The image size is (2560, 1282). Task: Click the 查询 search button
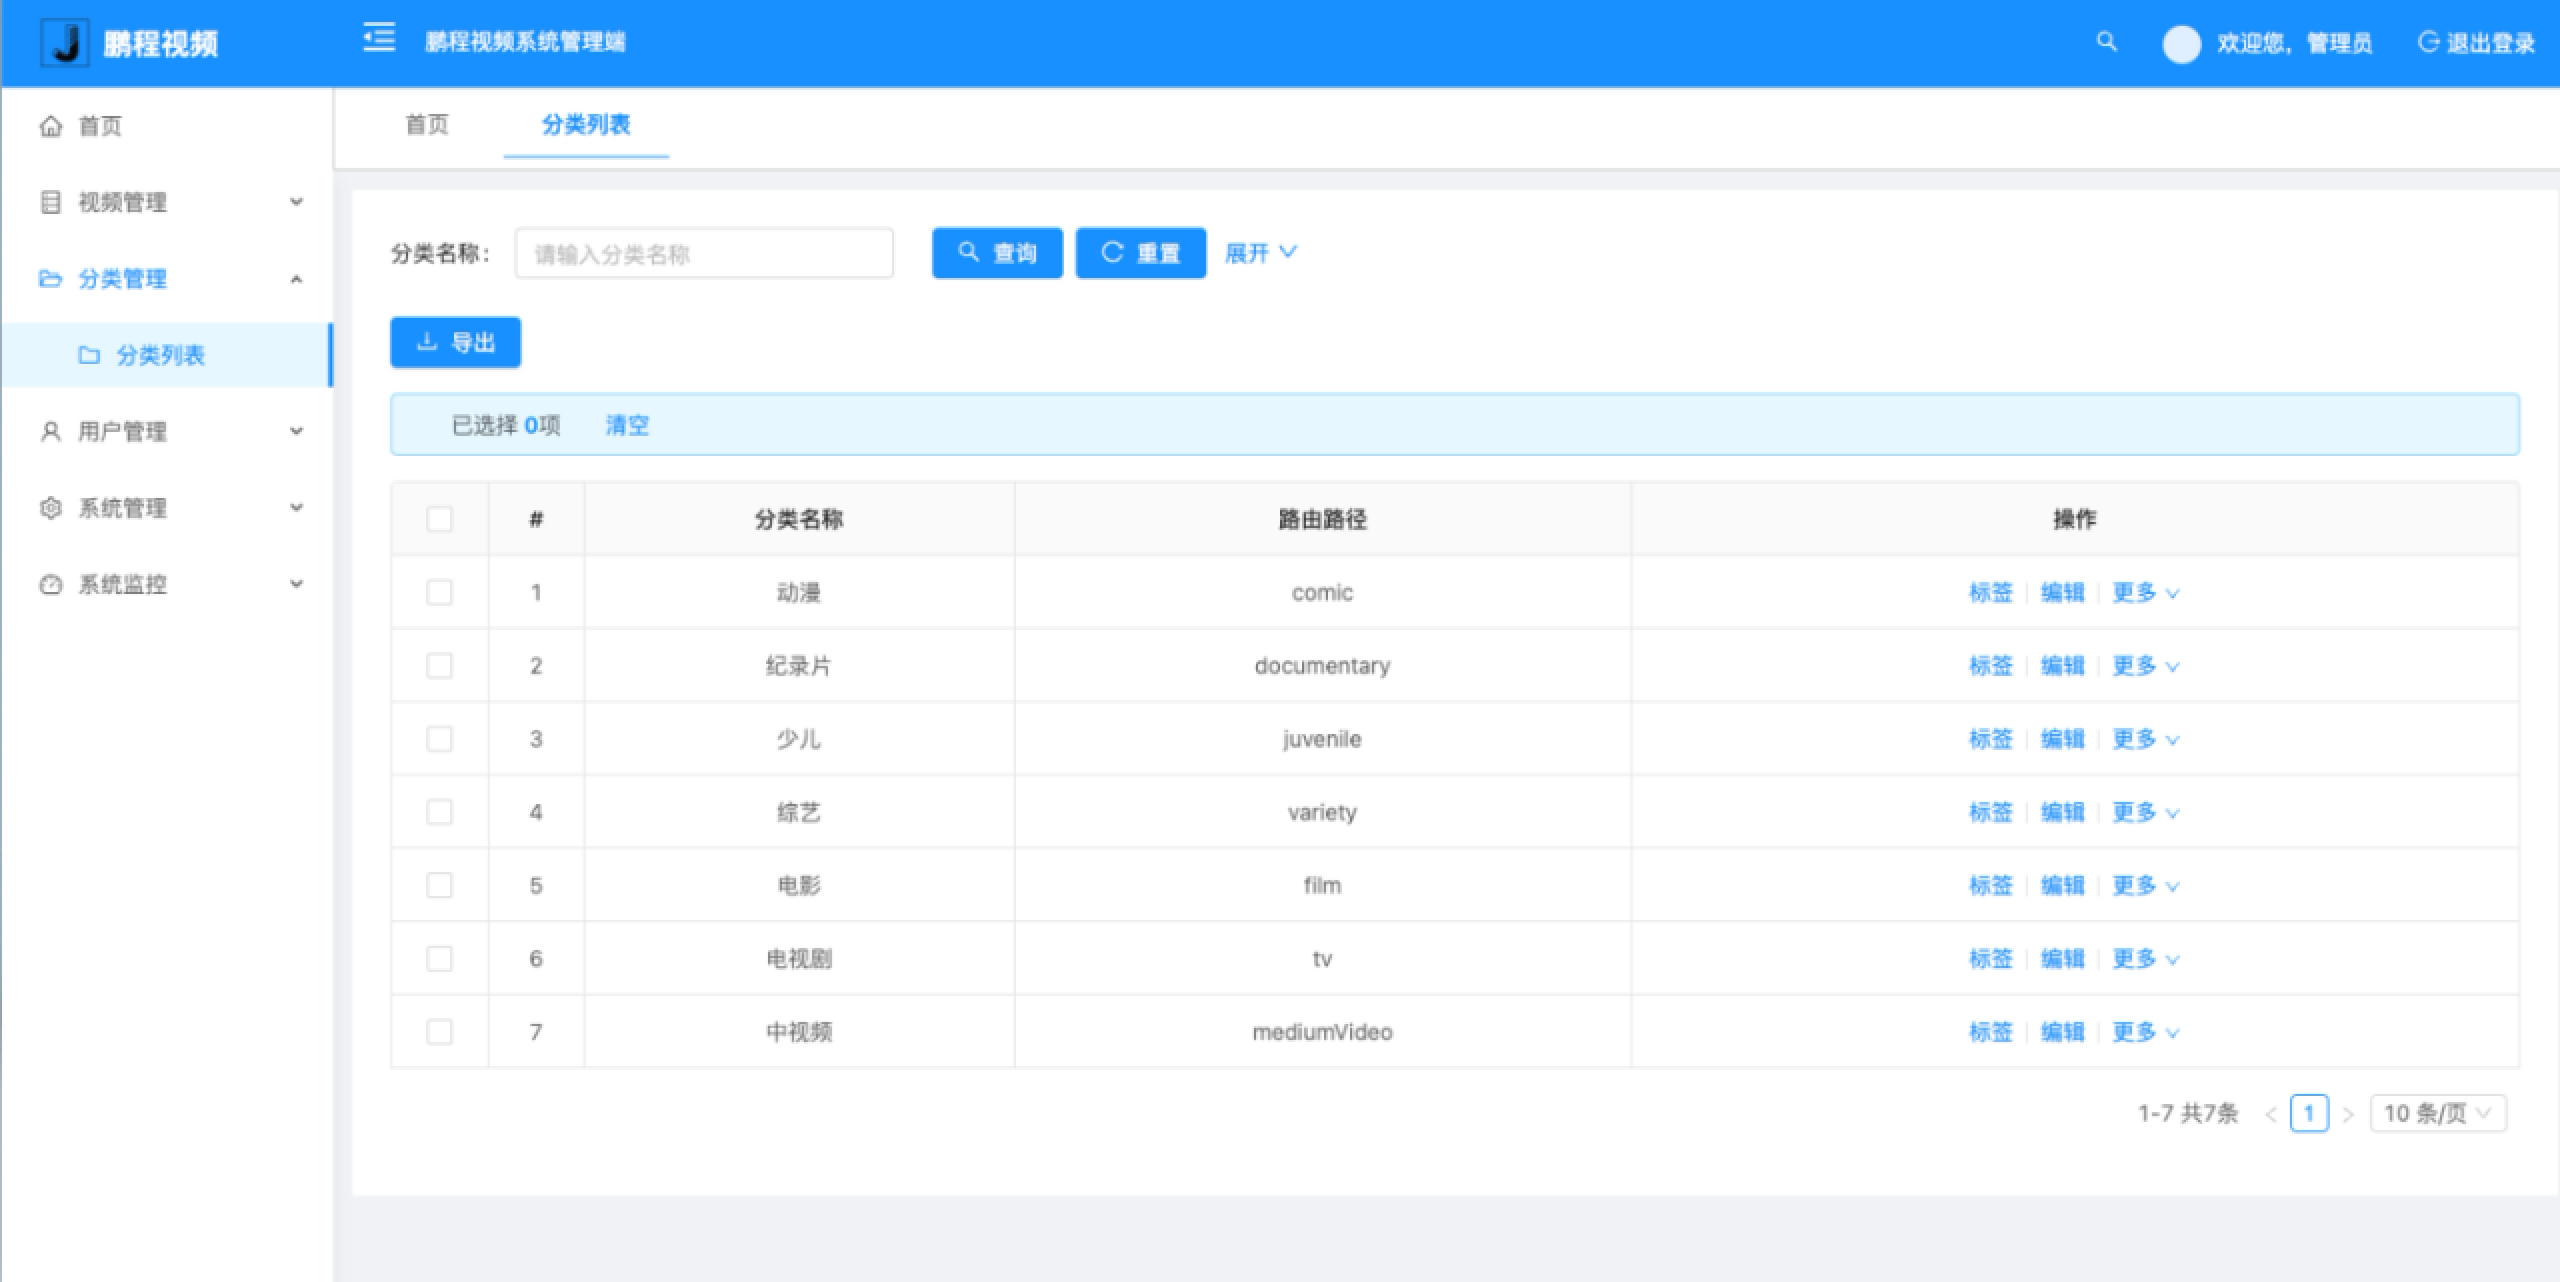[x=997, y=253]
